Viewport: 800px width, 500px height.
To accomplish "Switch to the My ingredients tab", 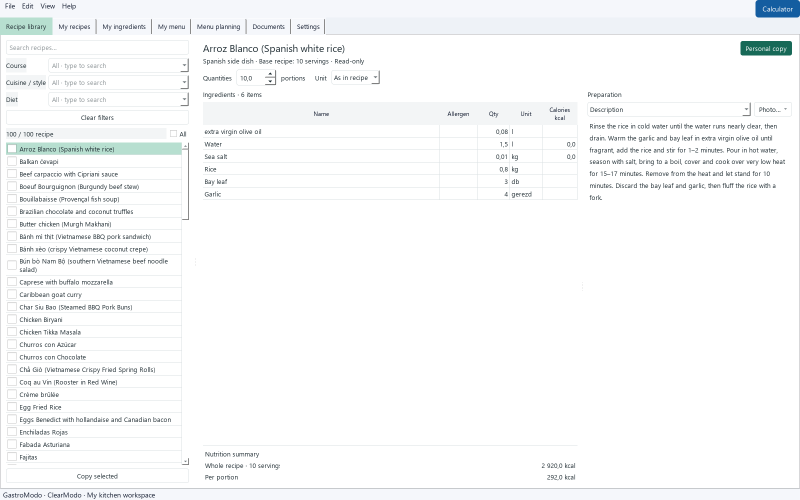I will point(124,27).
